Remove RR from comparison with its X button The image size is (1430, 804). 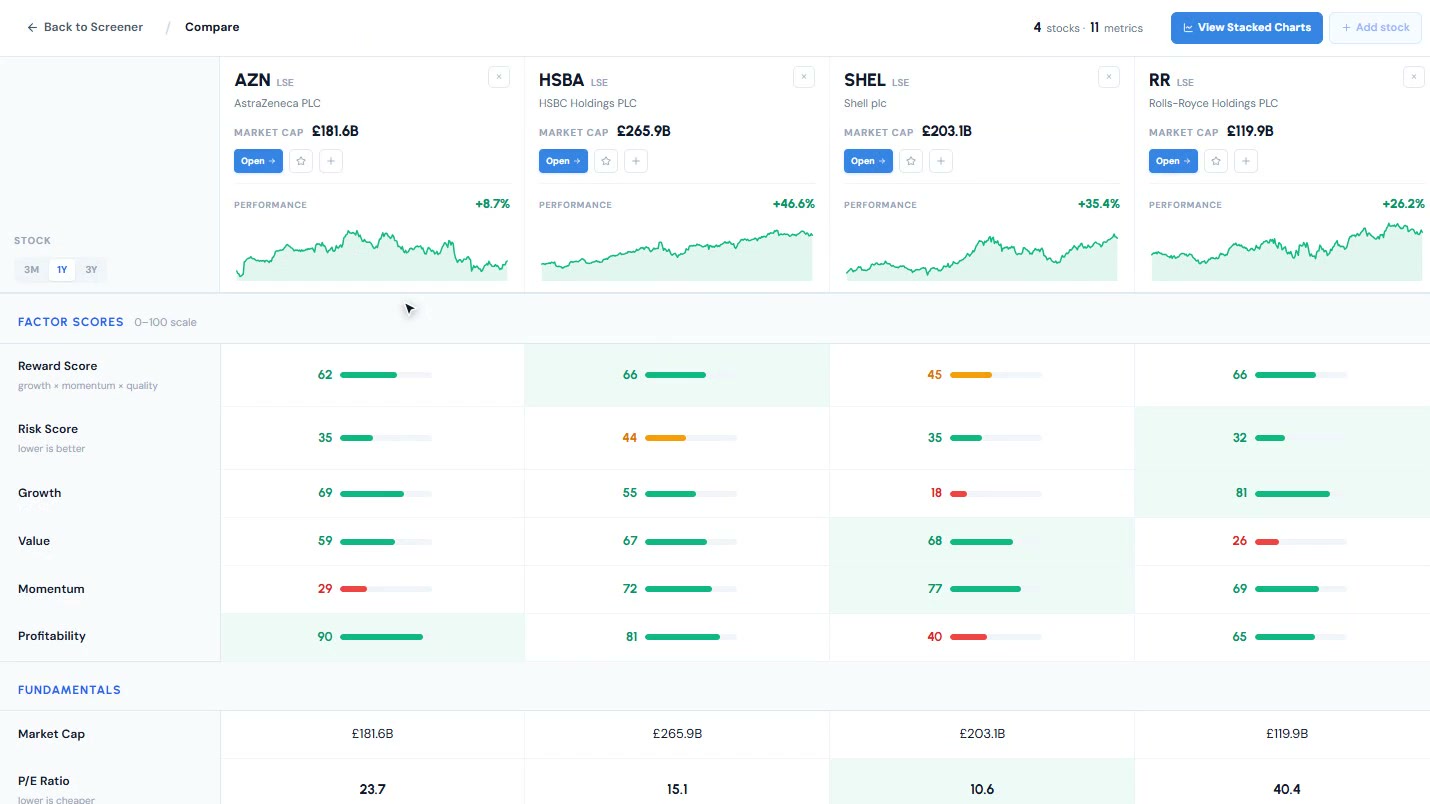click(x=1414, y=77)
